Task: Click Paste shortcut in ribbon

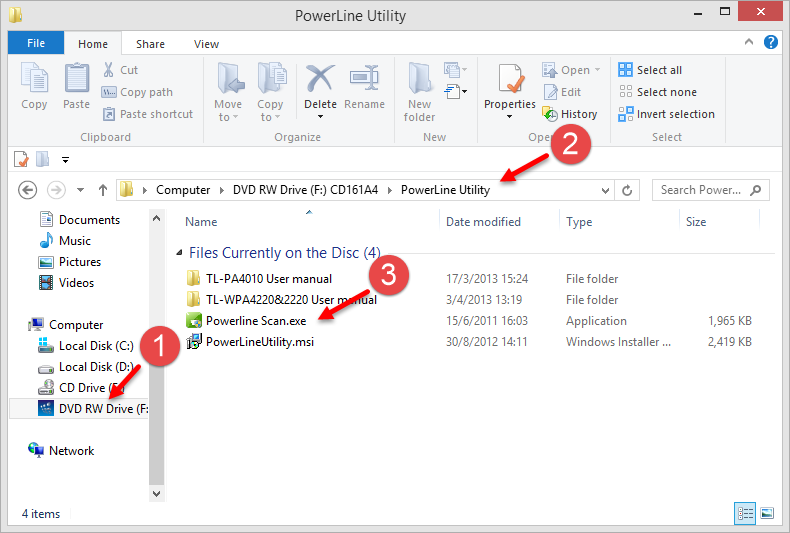Action: point(147,114)
